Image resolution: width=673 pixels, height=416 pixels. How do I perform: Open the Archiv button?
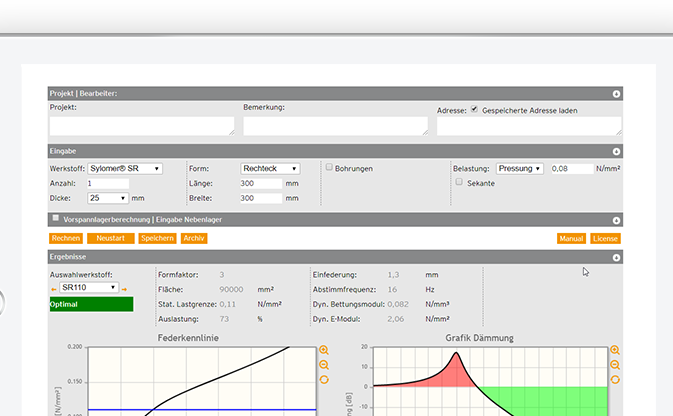(194, 238)
